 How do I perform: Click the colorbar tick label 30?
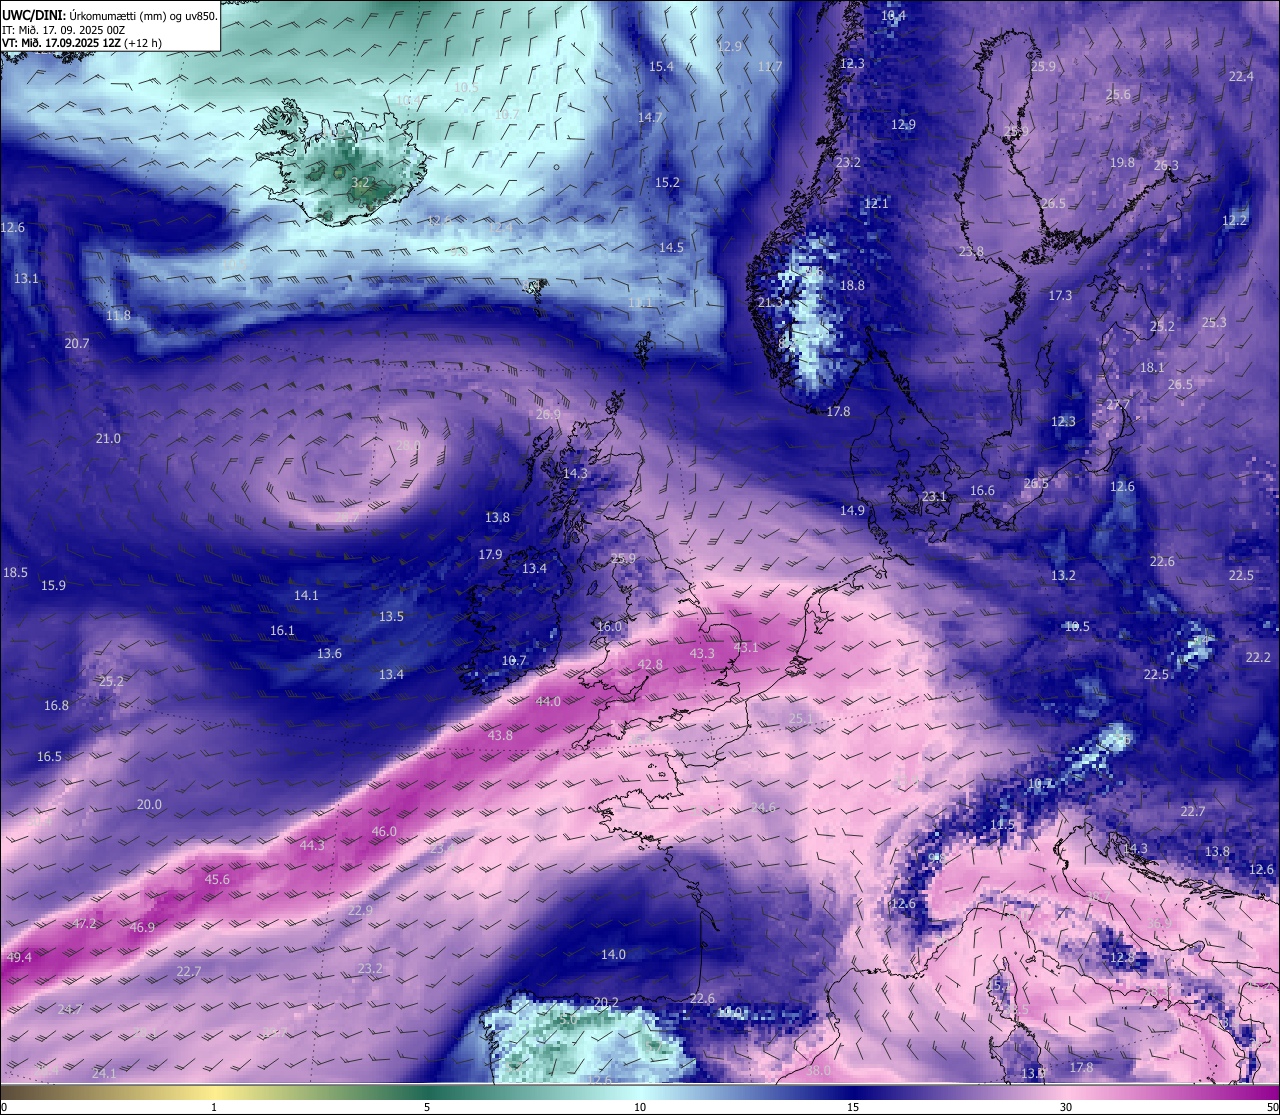click(1066, 1107)
